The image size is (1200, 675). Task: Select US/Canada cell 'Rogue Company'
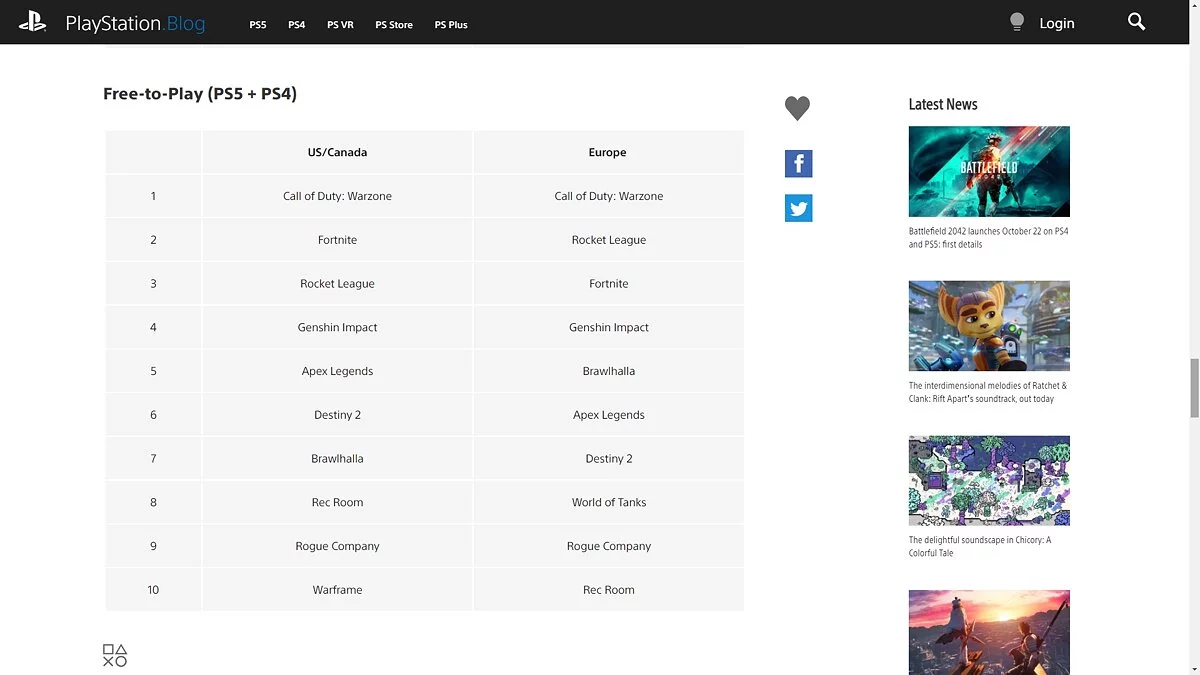coord(337,546)
